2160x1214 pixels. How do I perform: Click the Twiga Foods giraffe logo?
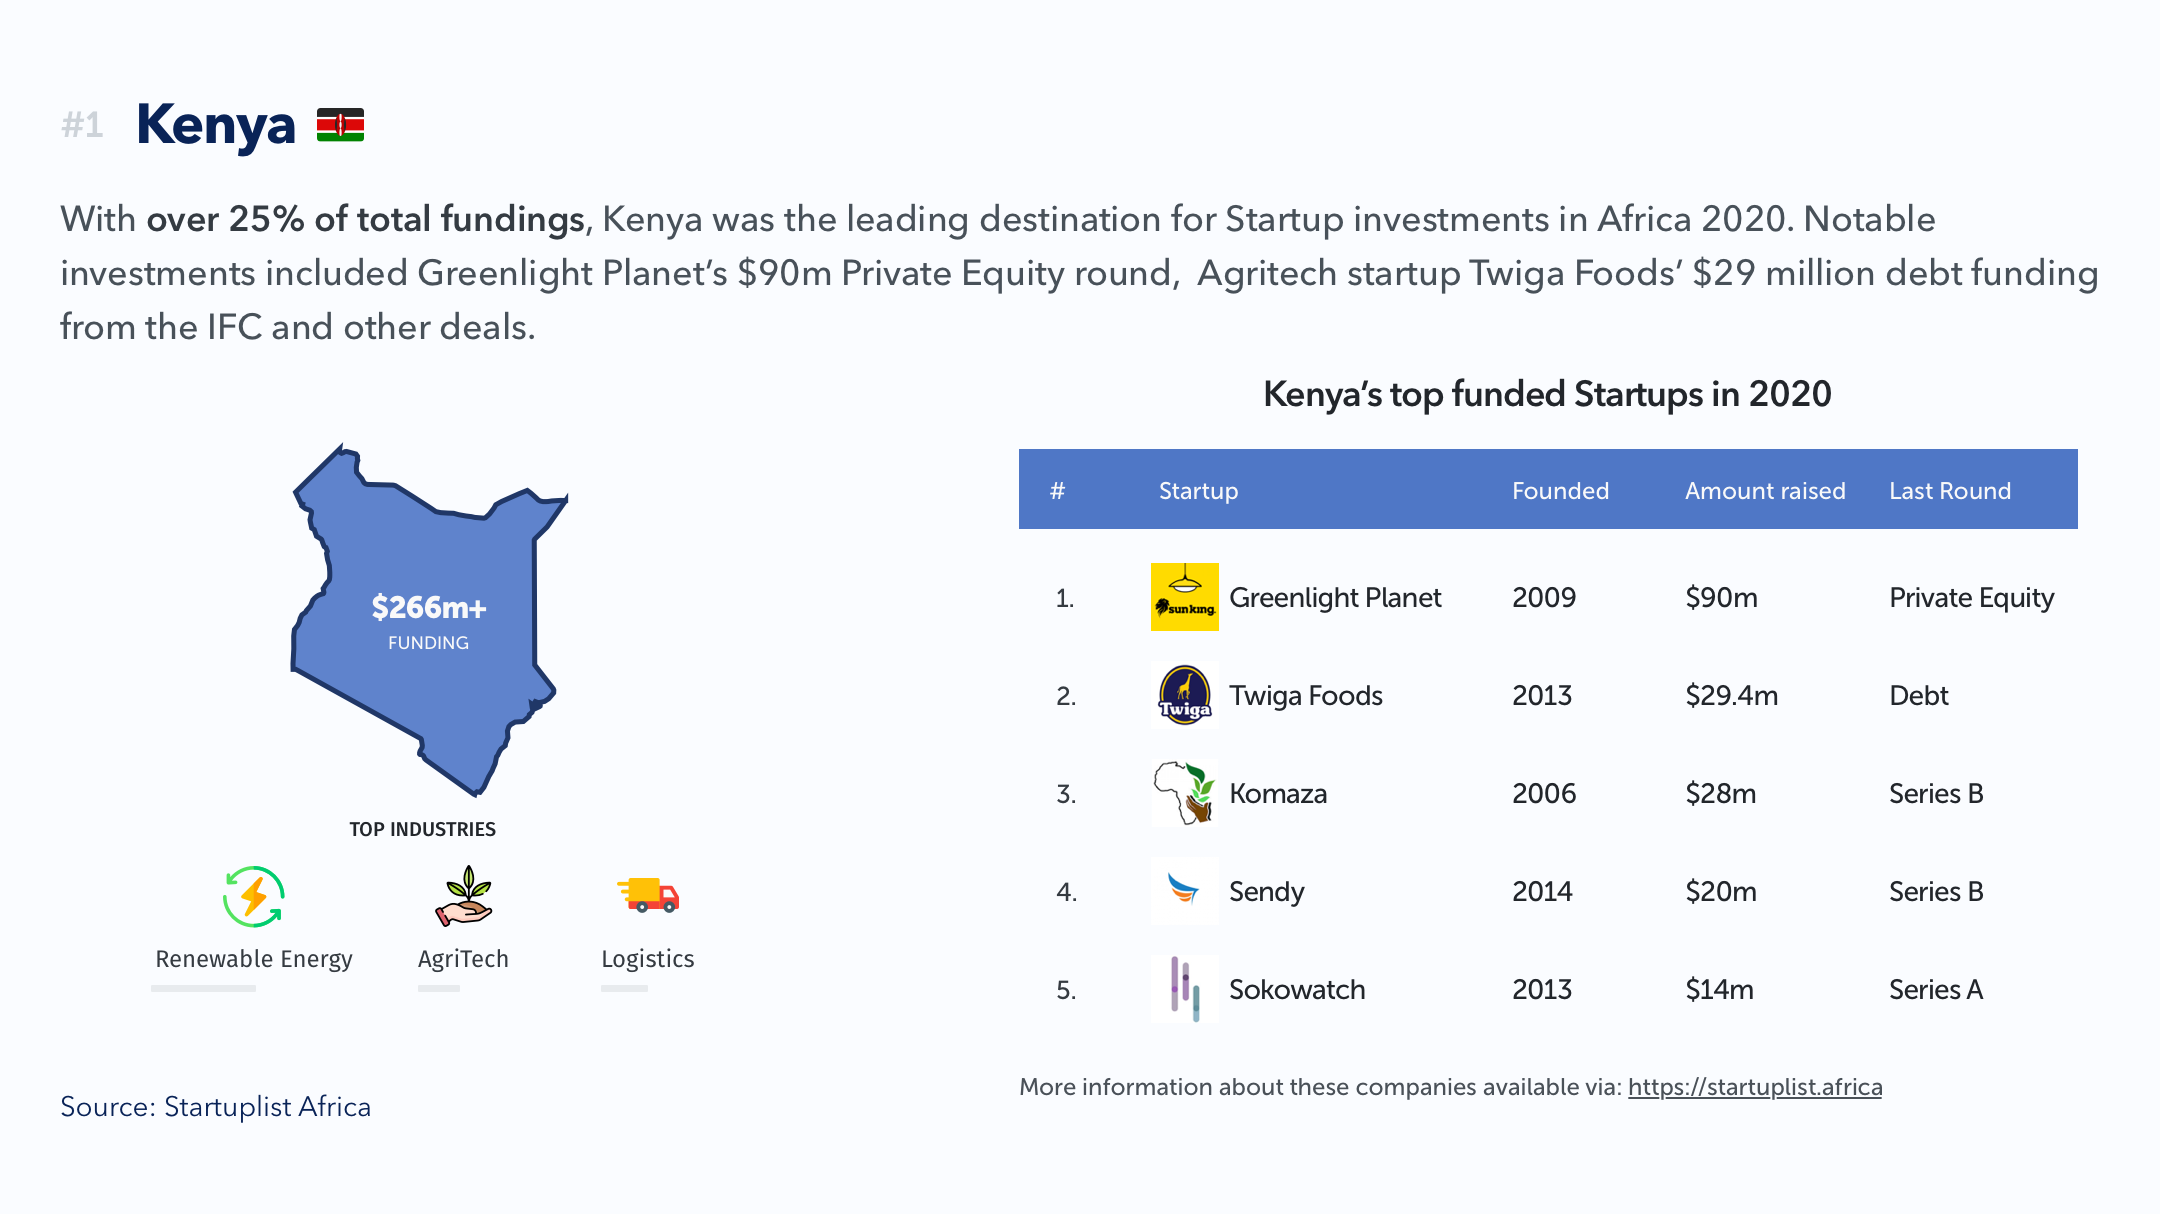coord(1185,695)
